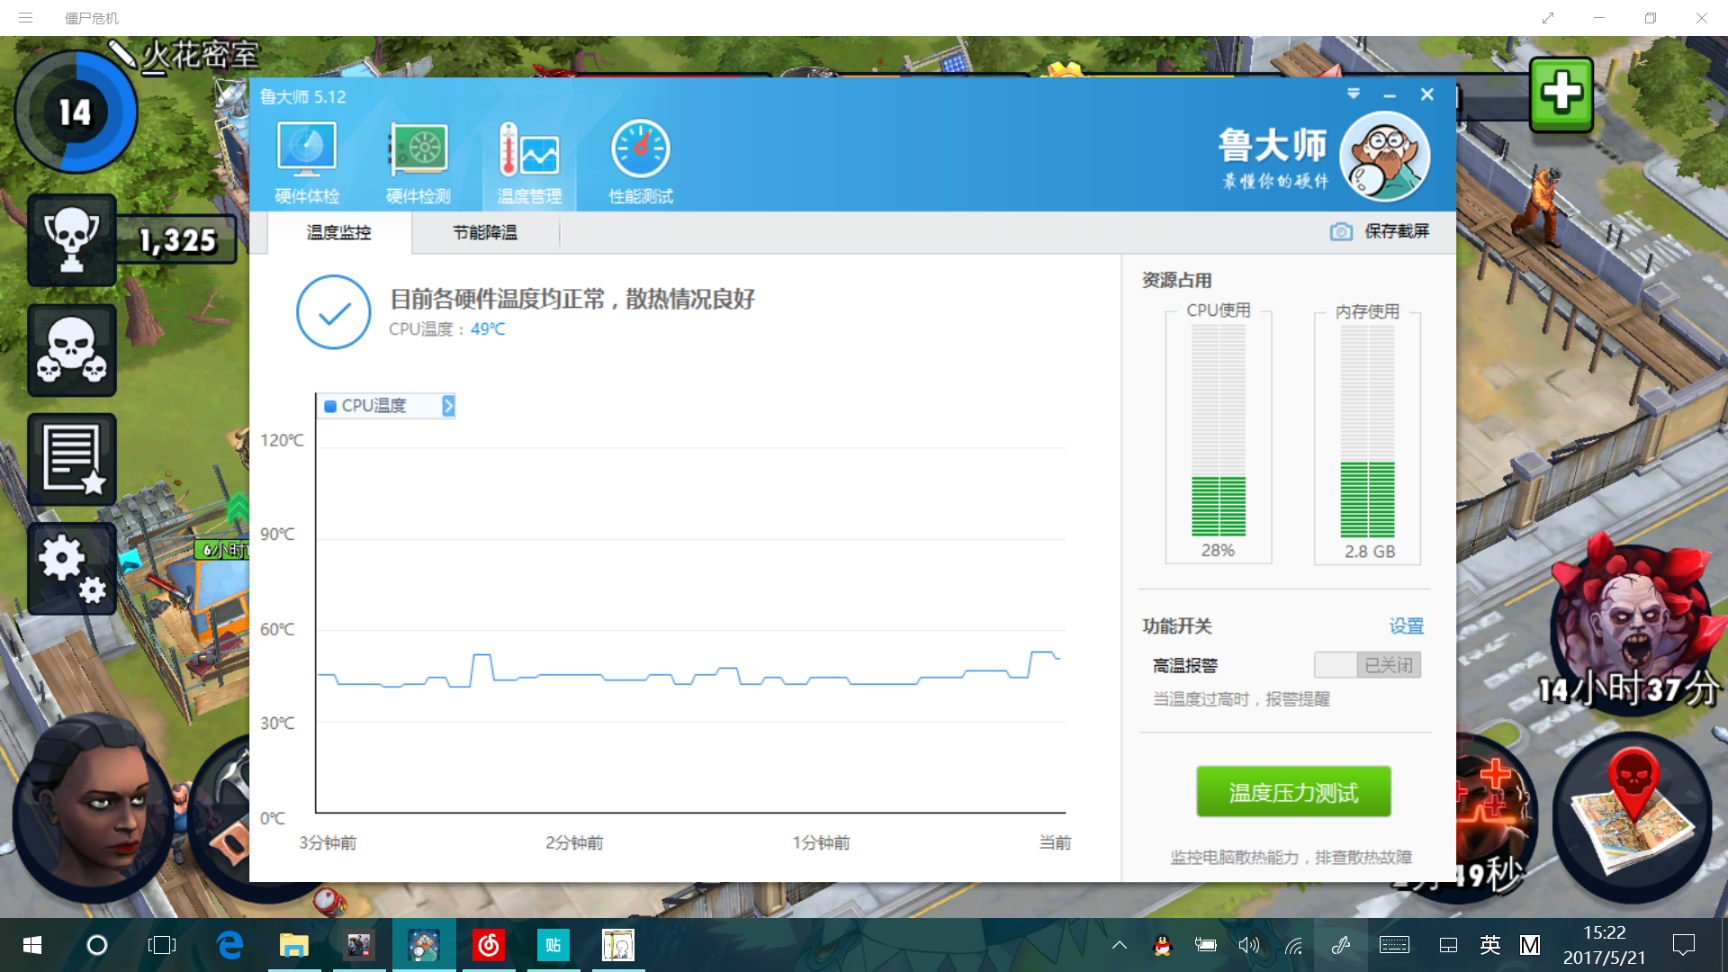Open the three skulls menu in game

[x=72, y=351]
